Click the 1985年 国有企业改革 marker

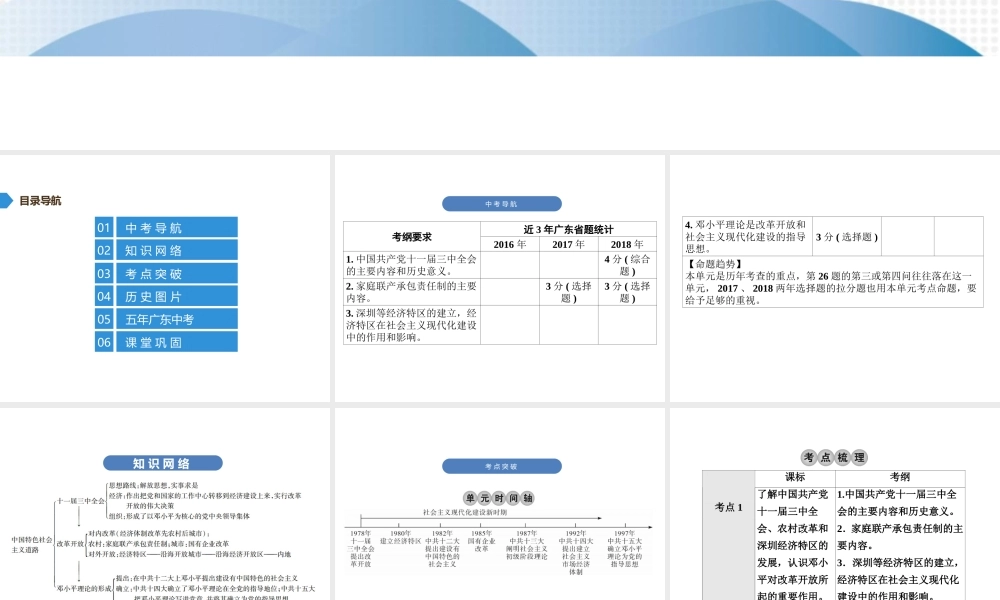(482, 541)
